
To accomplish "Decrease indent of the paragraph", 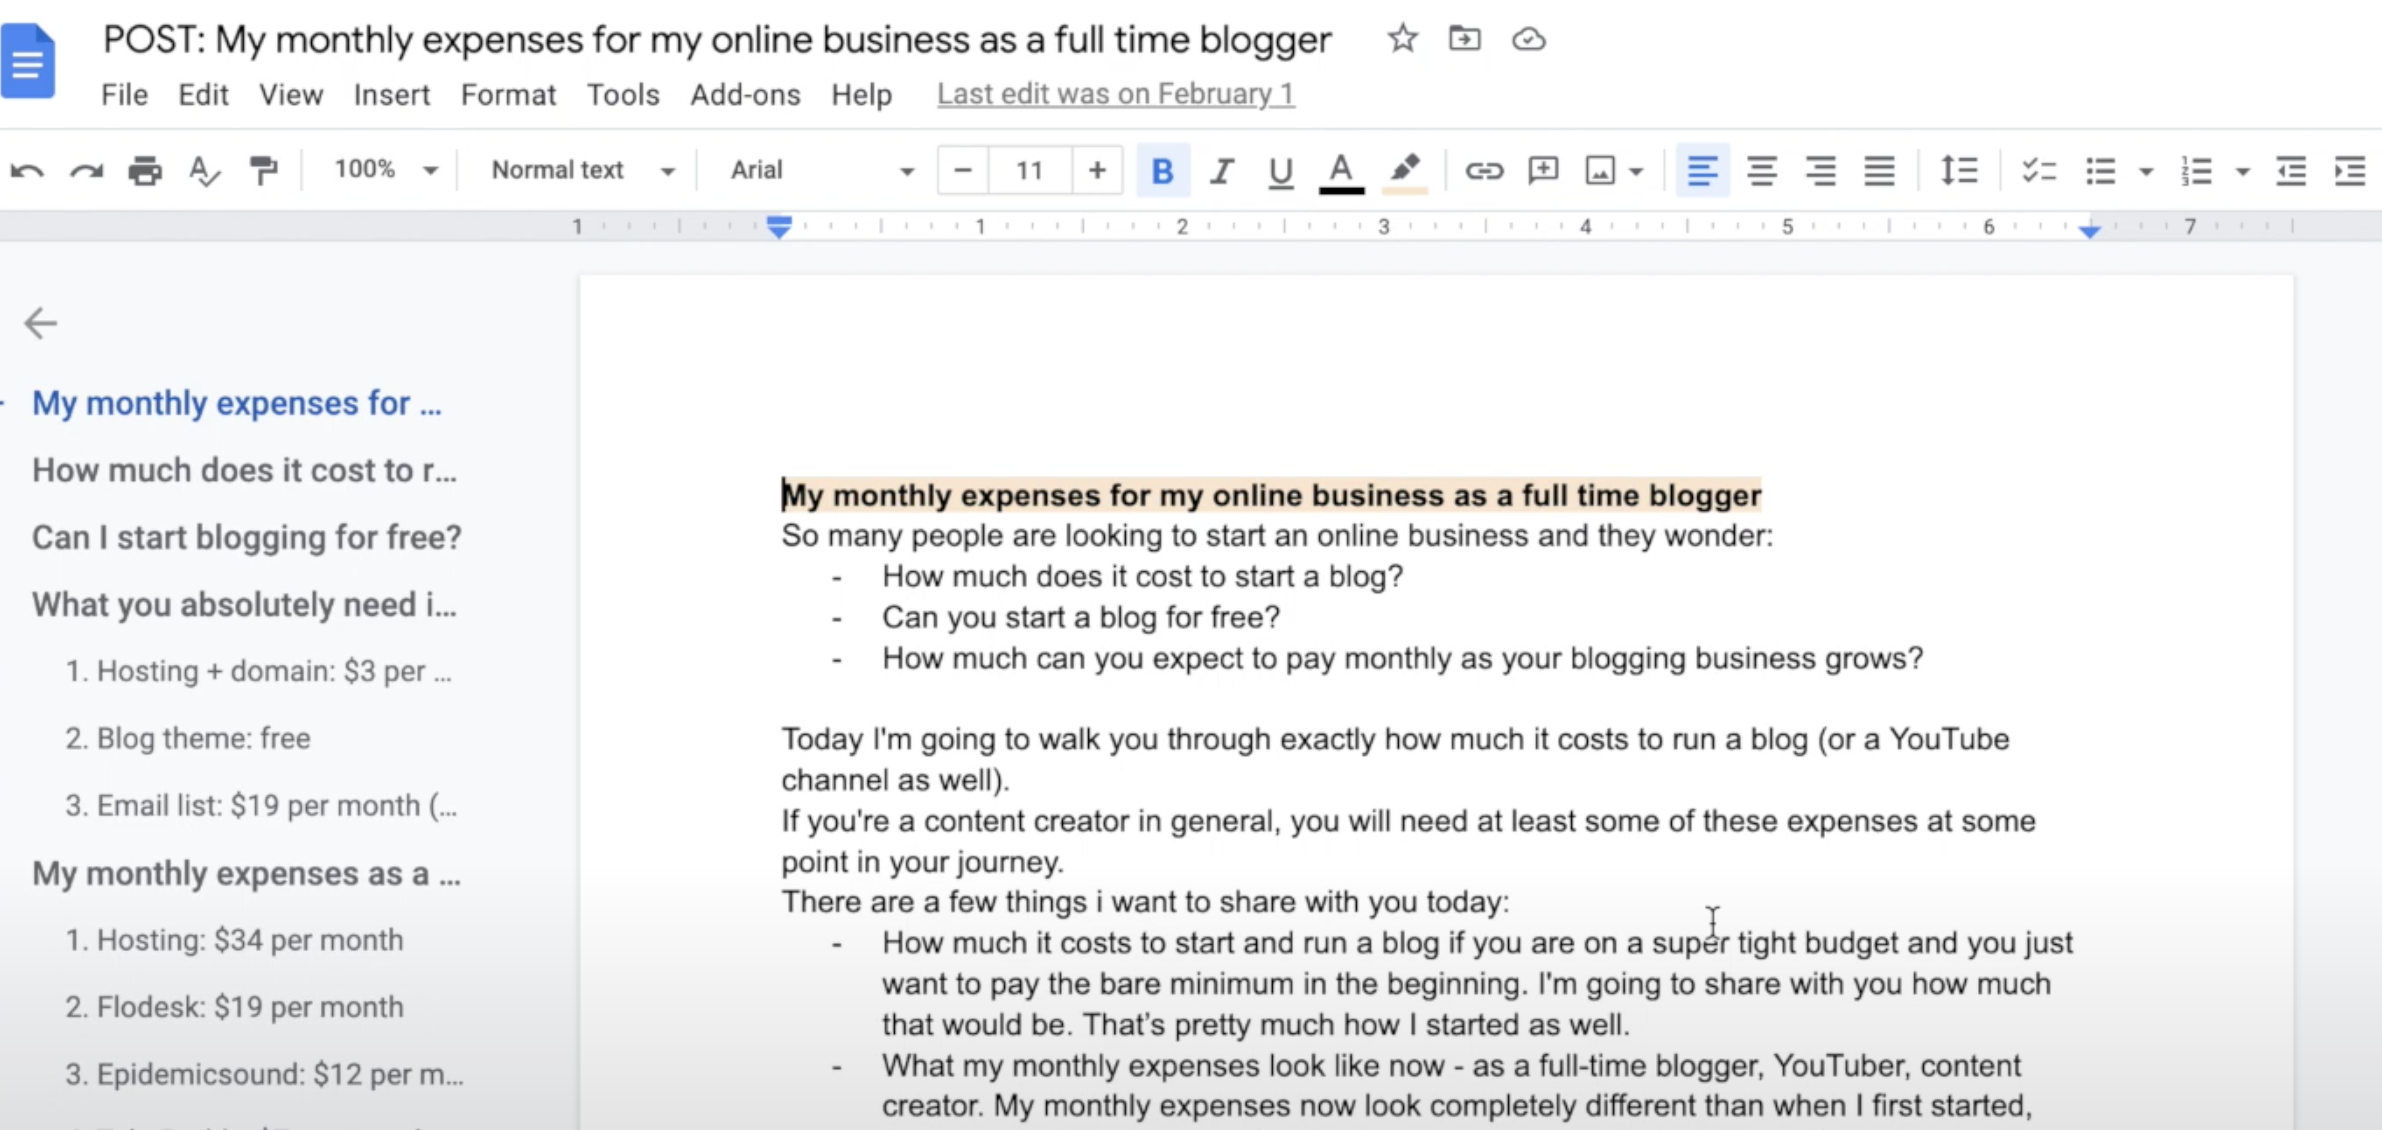I will coord(2291,171).
